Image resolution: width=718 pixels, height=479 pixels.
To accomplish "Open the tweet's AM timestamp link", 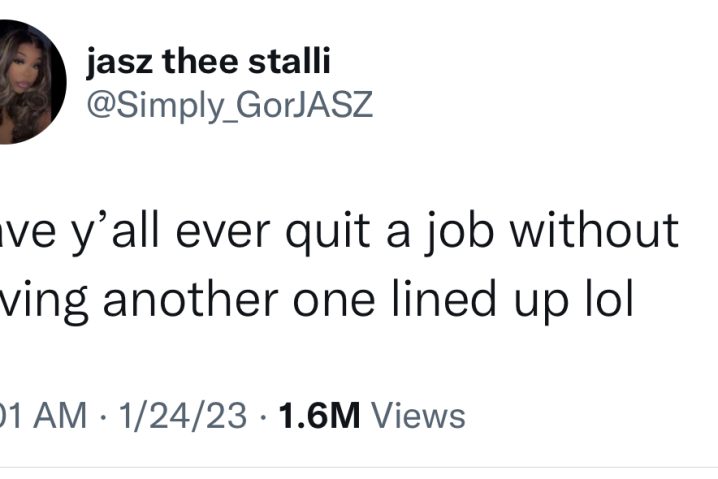I will (43, 416).
